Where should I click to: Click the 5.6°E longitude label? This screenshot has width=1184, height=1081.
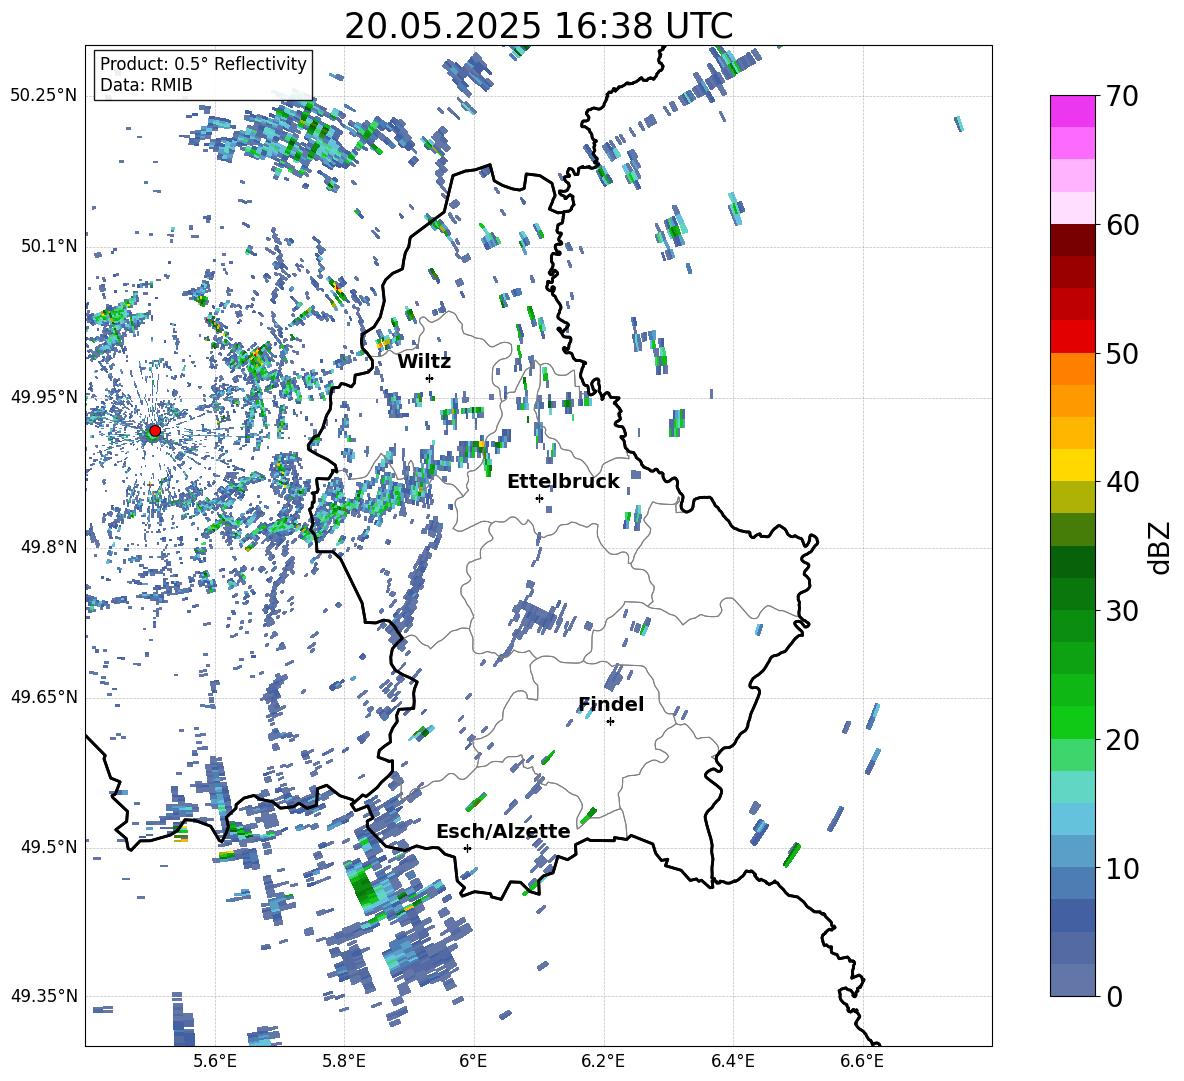click(x=215, y=1061)
